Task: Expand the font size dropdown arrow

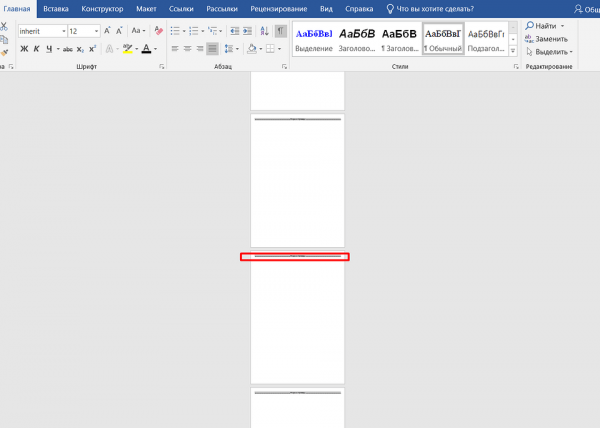Action: click(96, 31)
